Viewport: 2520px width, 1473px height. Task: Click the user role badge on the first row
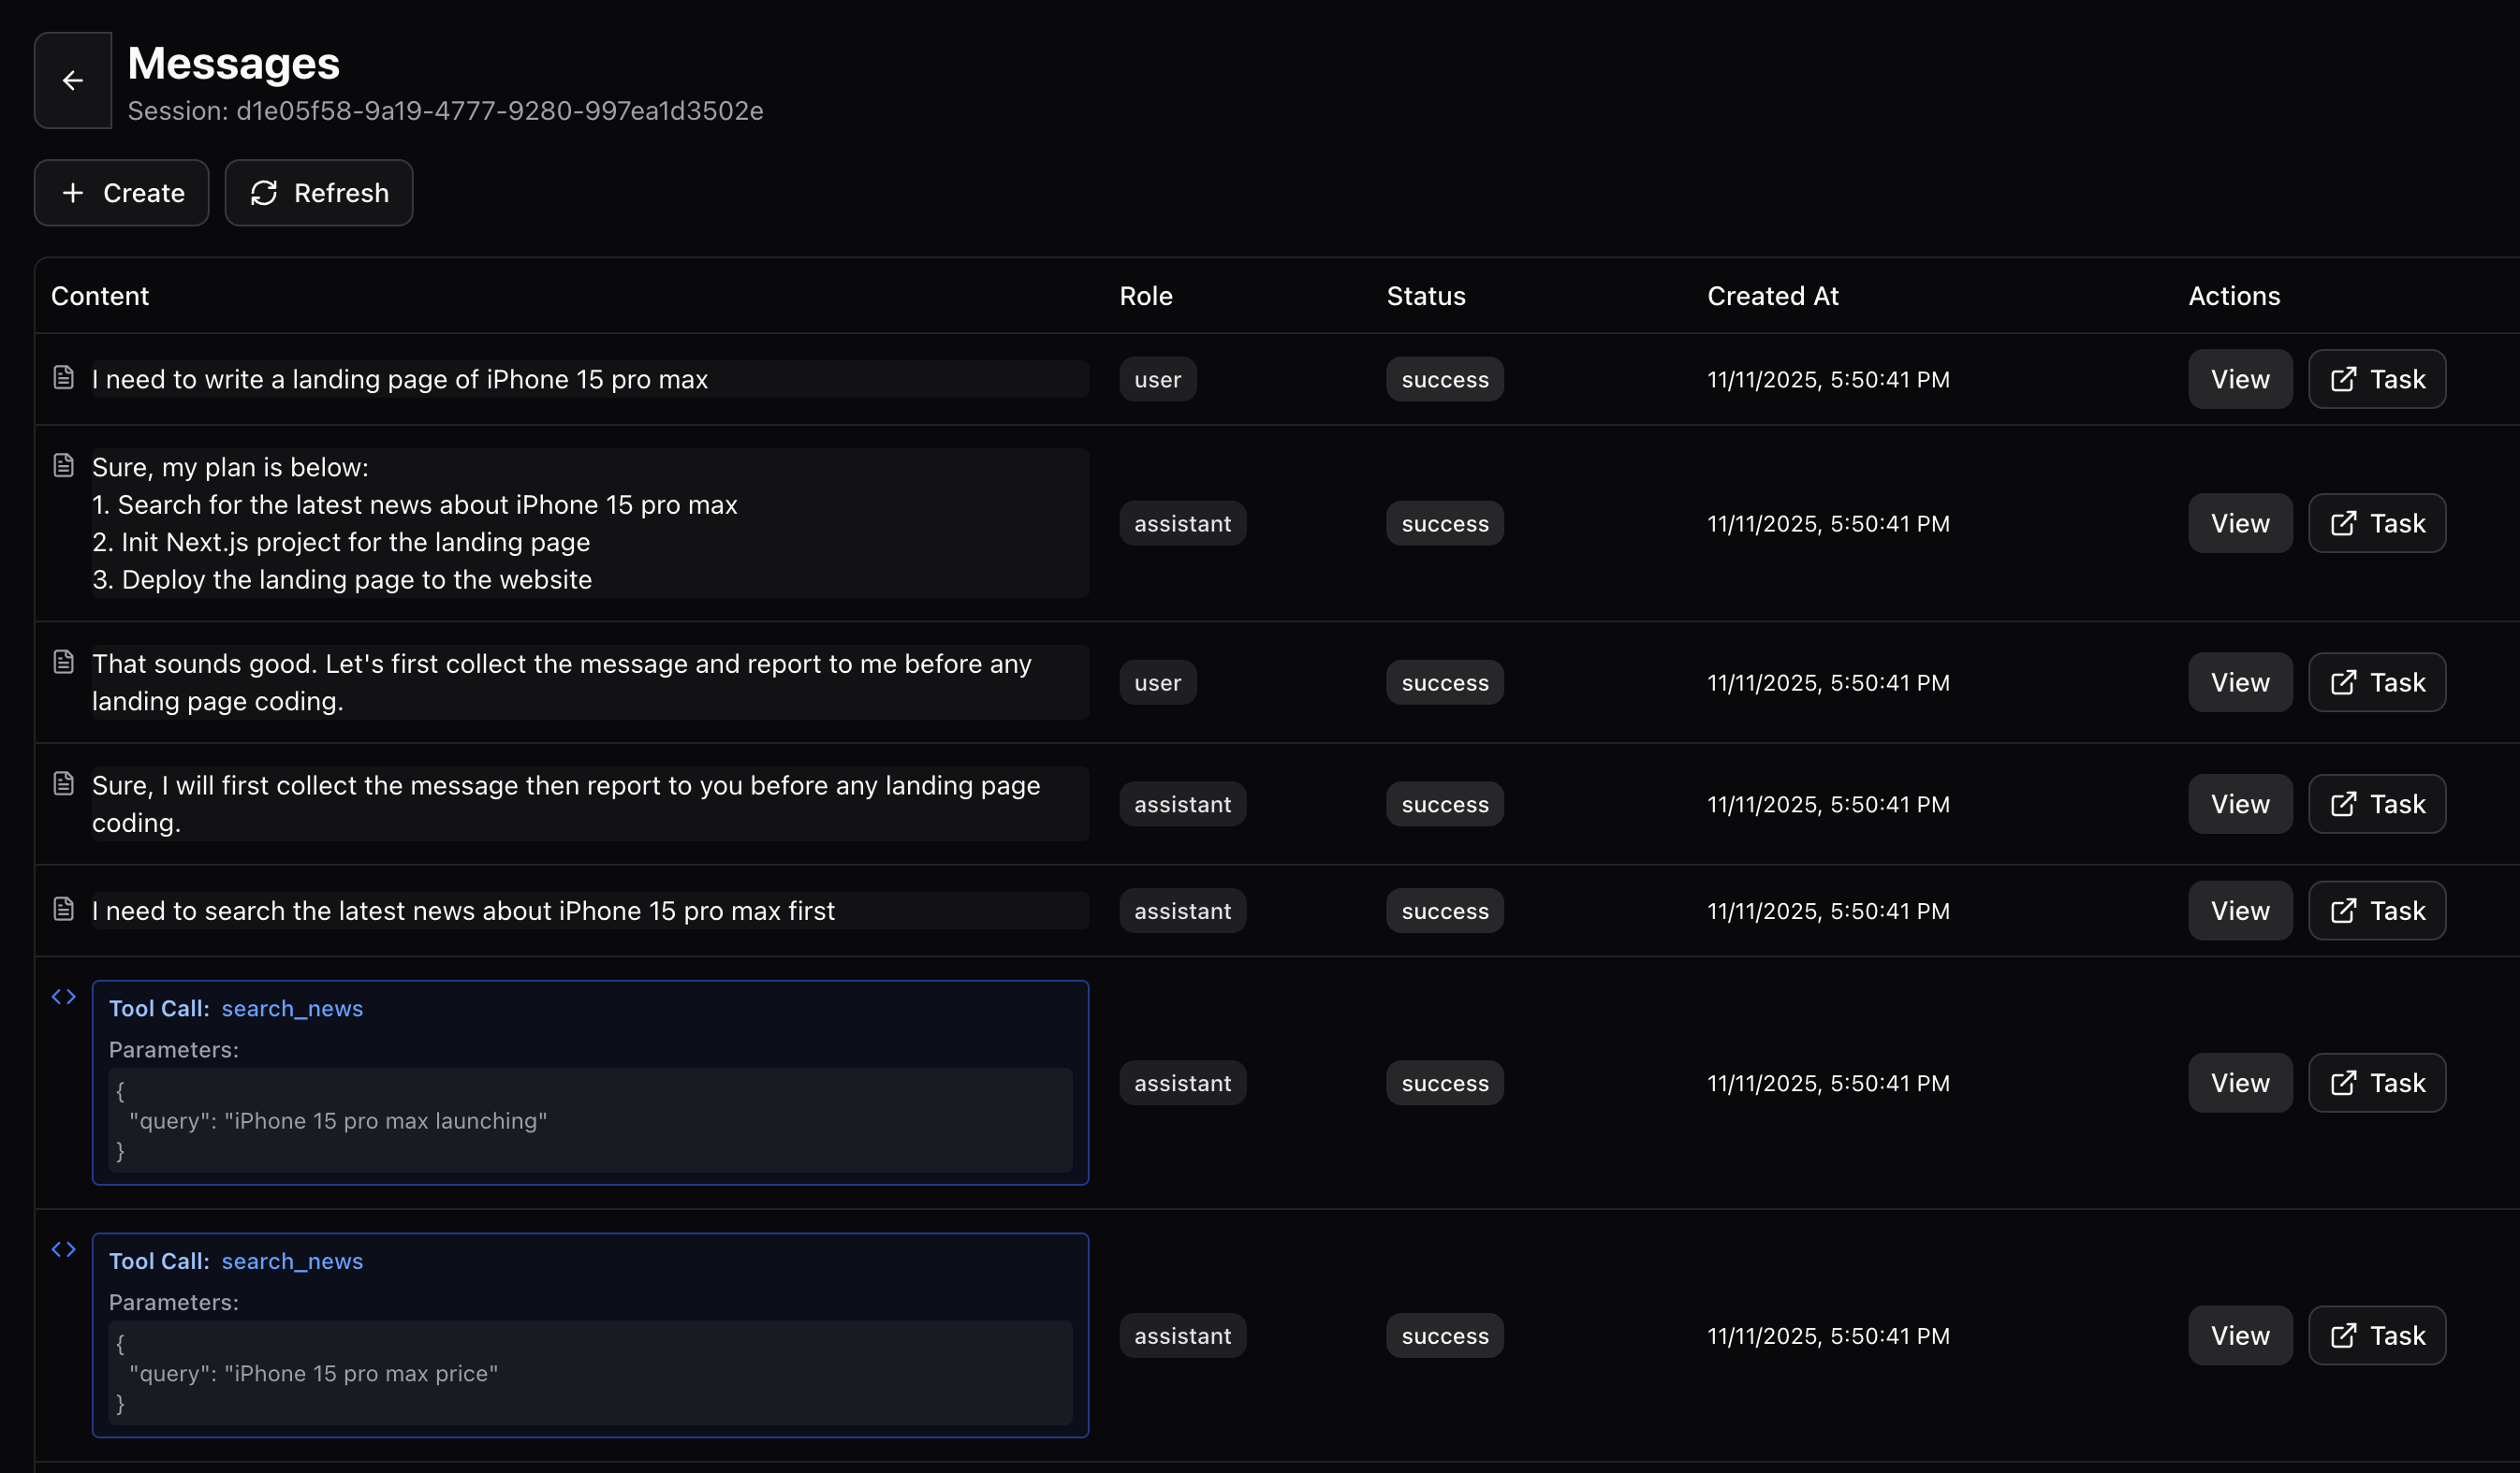[x=1157, y=379]
